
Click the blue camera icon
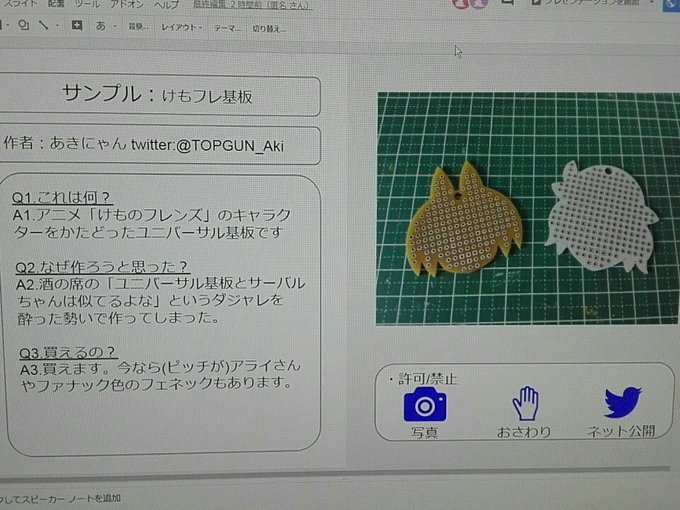pyautogui.click(x=425, y=405)
